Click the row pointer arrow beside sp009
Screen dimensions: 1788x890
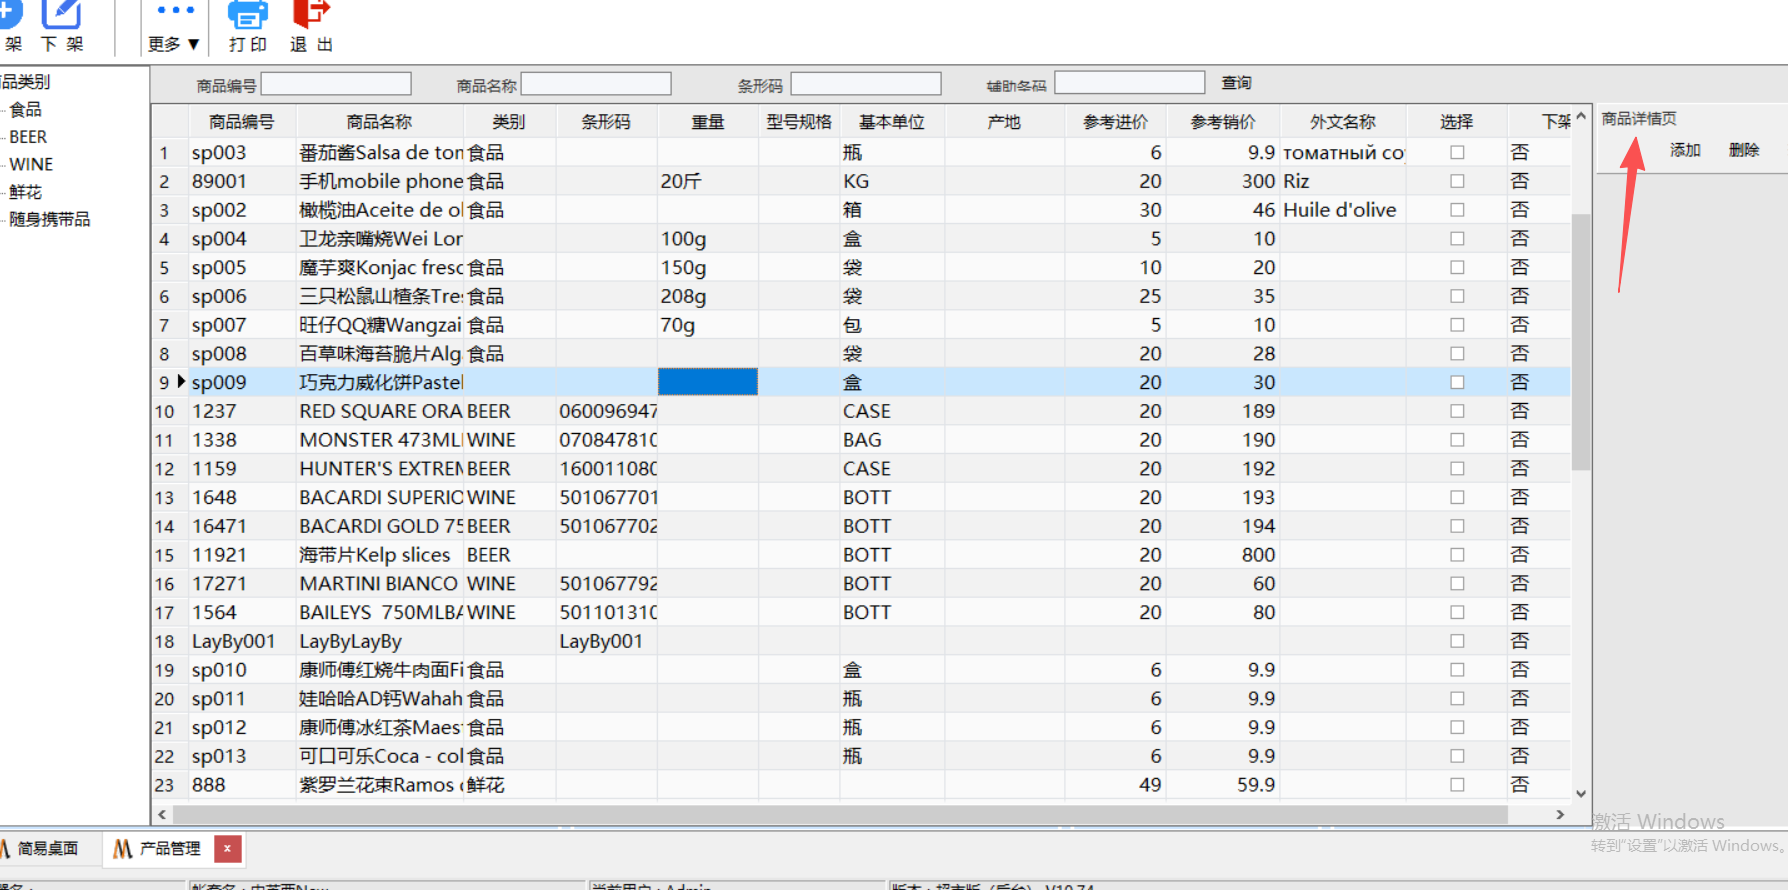pyautogui.click(x=181, y=382)
